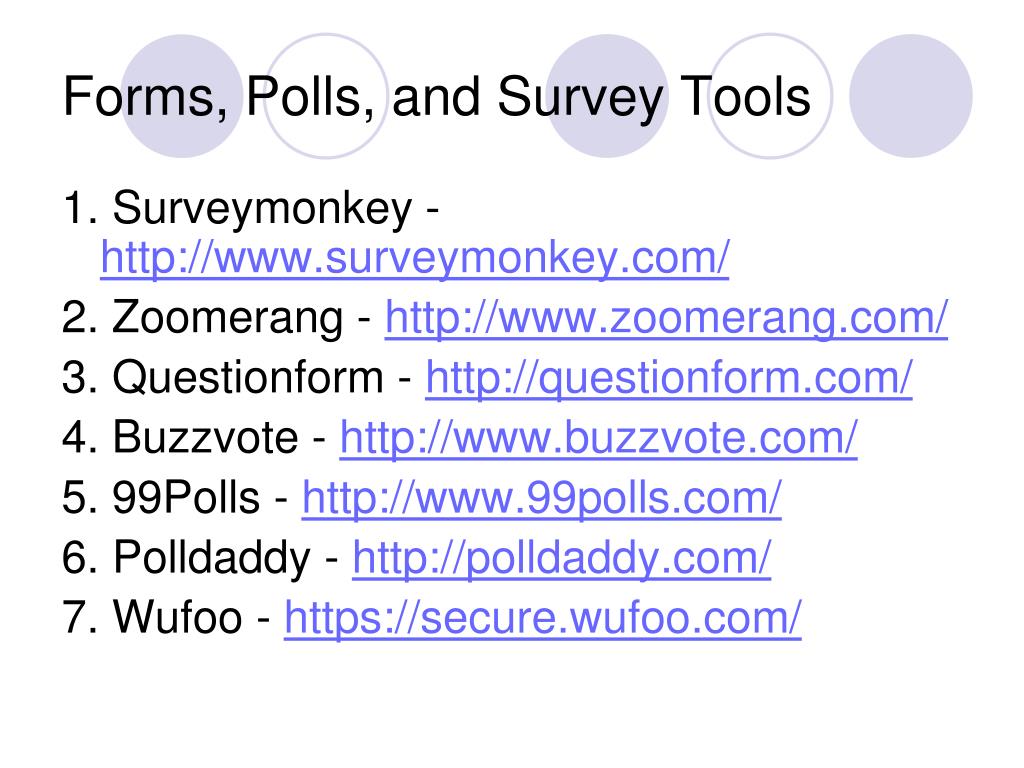Select the outlined circle behind the word 'Tools'

coord(770,96)
